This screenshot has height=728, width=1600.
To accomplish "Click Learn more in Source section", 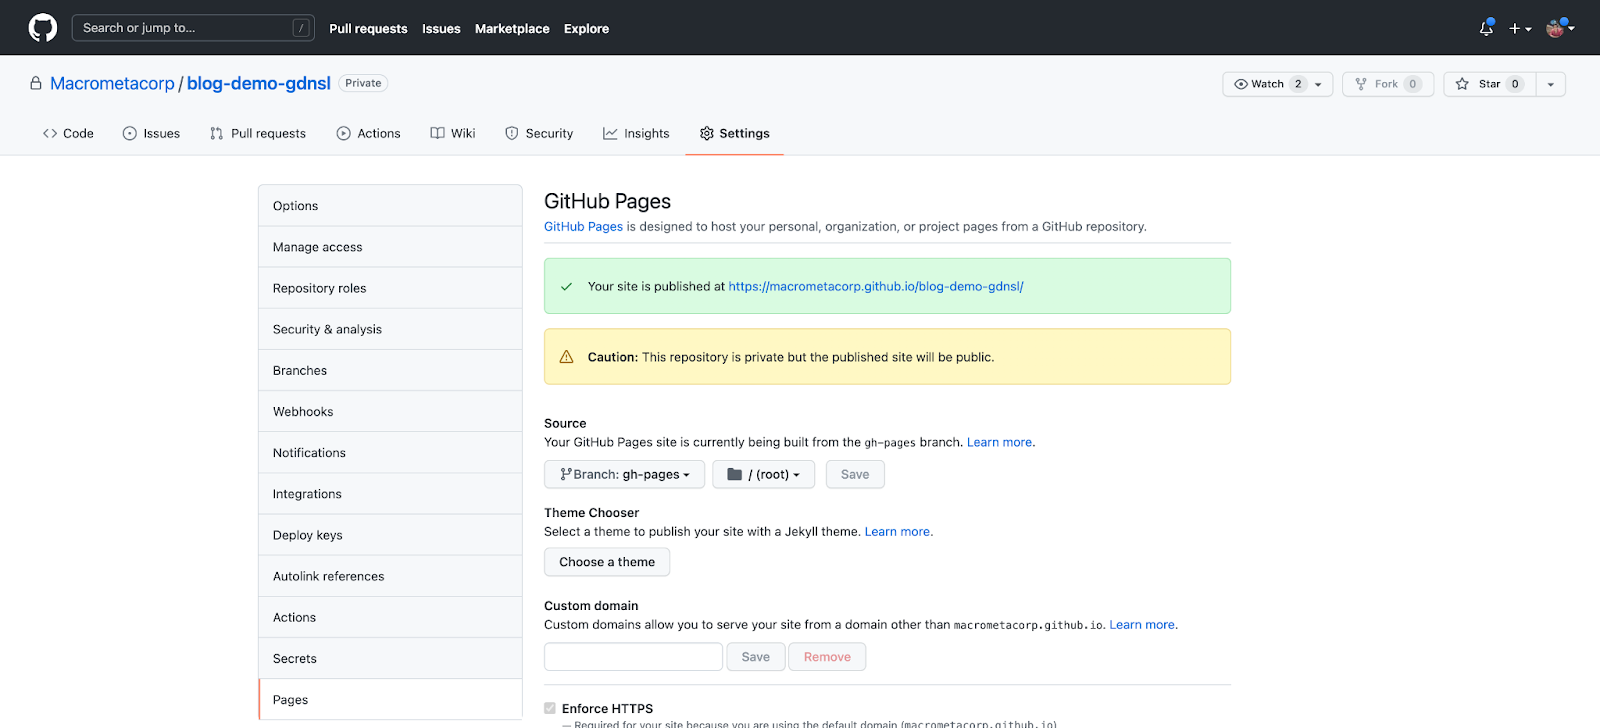I will tap(999, 442).
